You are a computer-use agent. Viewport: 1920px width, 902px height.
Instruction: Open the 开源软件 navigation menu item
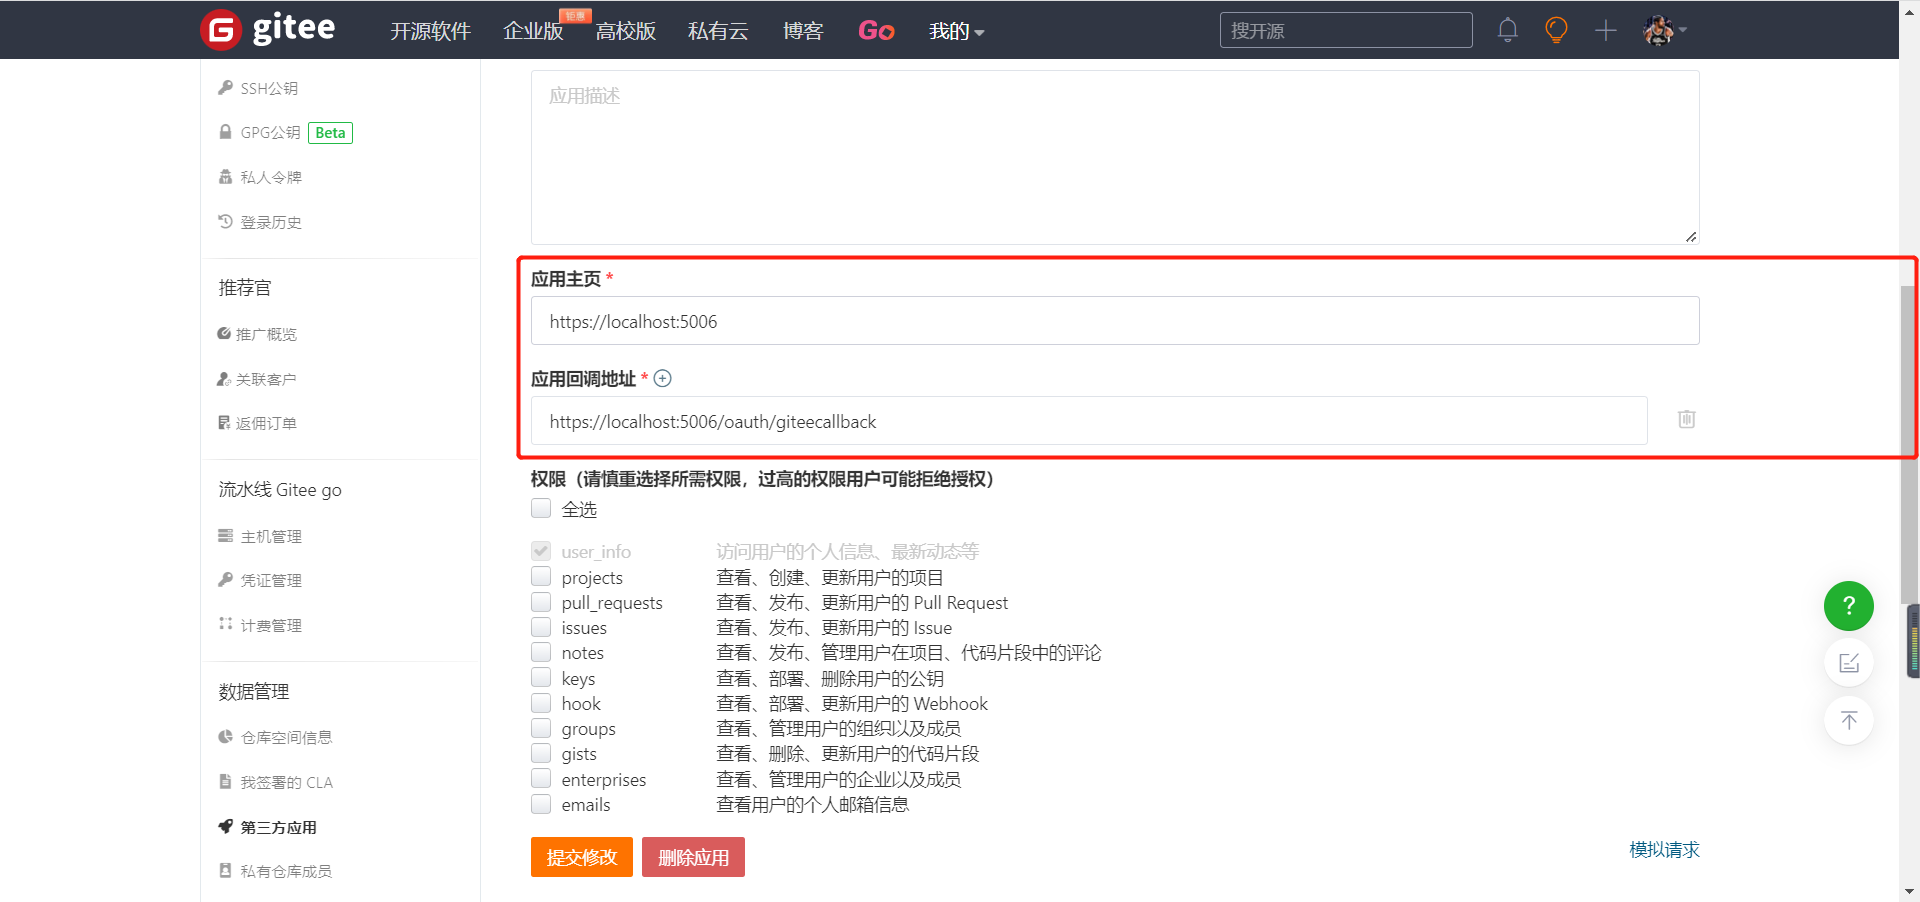[430, 32]
